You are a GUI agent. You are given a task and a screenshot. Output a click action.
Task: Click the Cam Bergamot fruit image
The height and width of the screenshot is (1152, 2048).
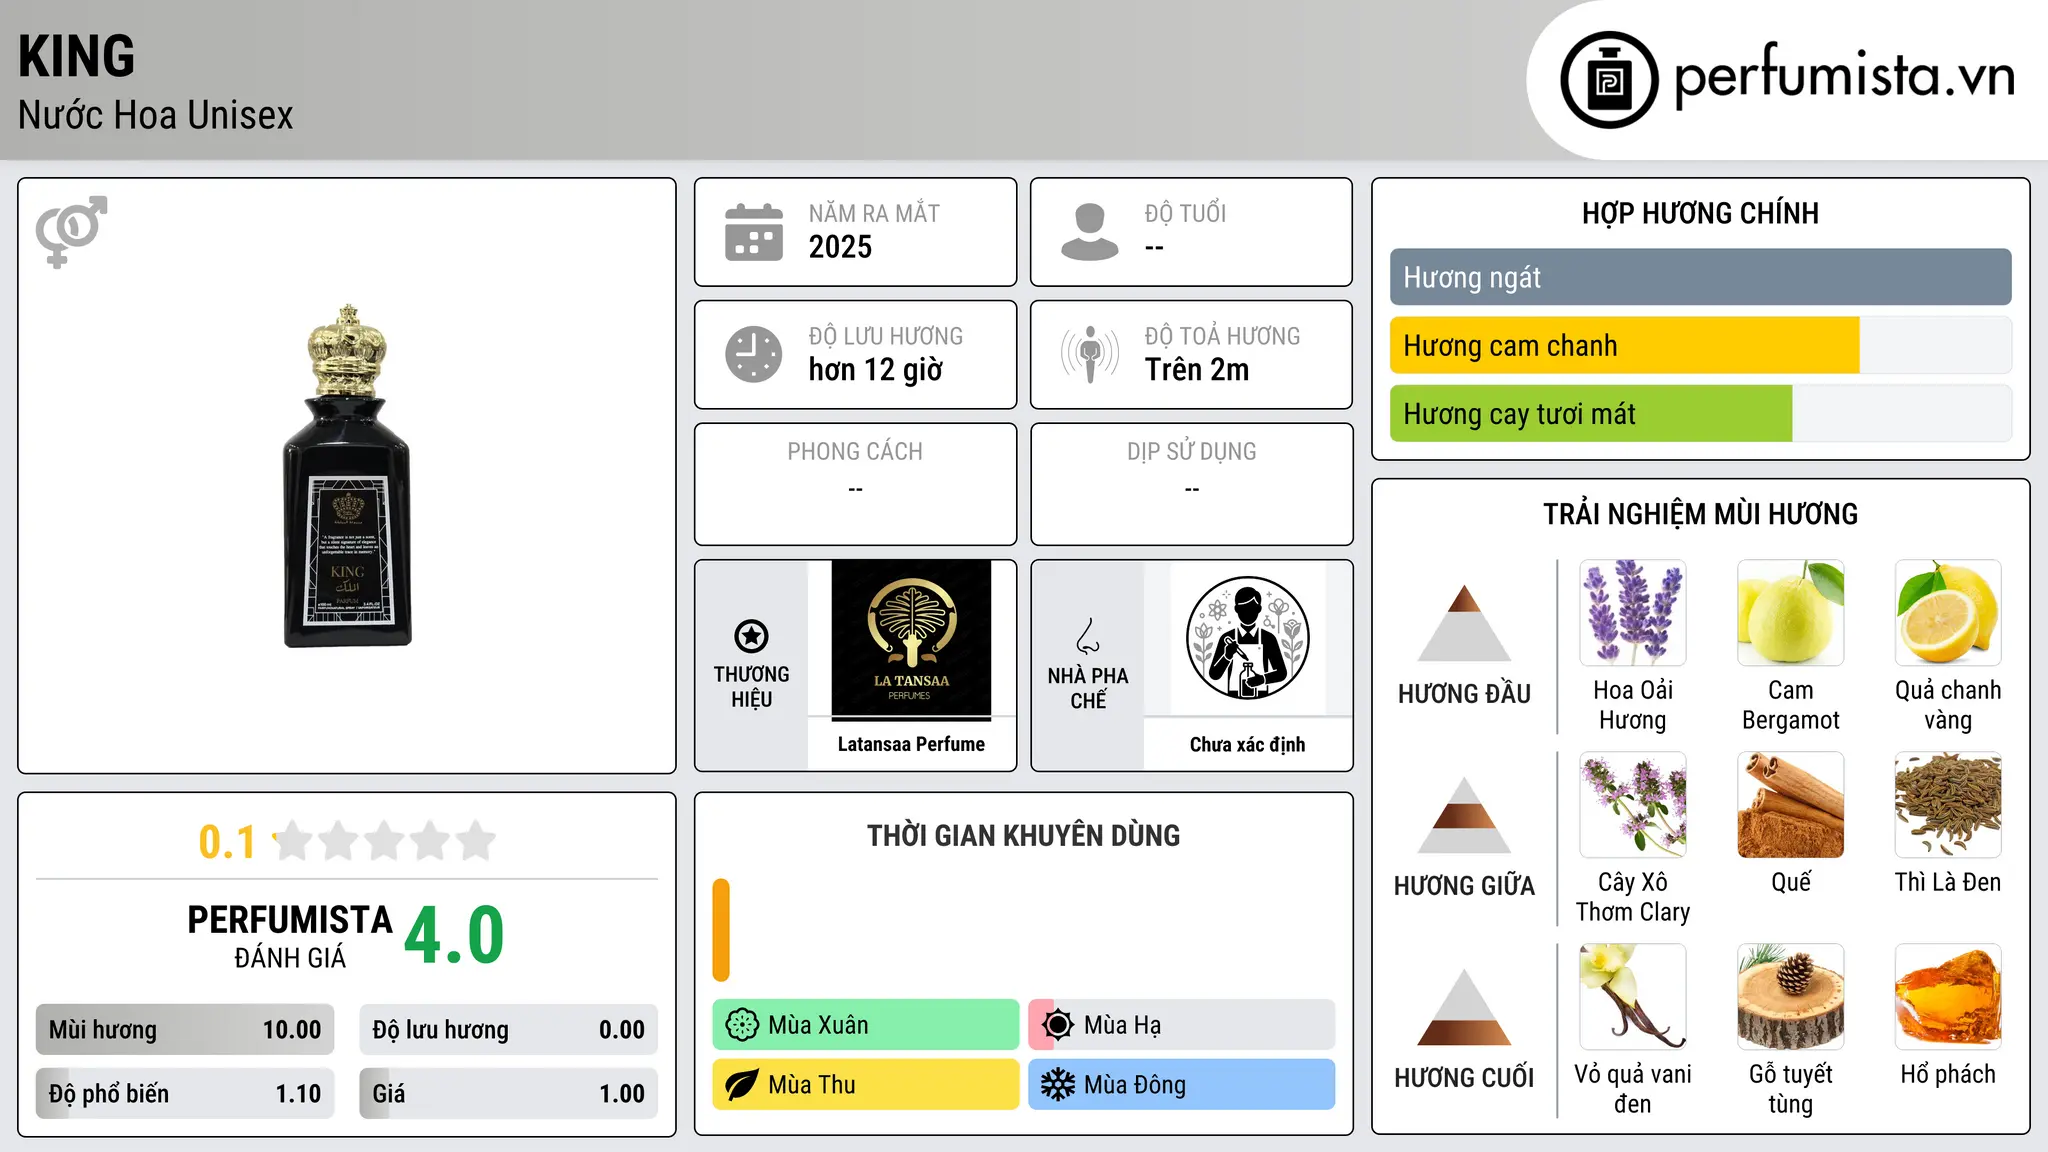(1790, 613)
